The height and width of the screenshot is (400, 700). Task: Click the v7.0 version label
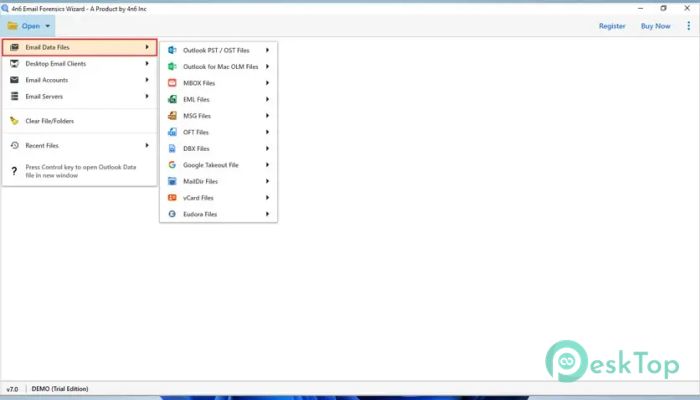click(x=12, y=389)
